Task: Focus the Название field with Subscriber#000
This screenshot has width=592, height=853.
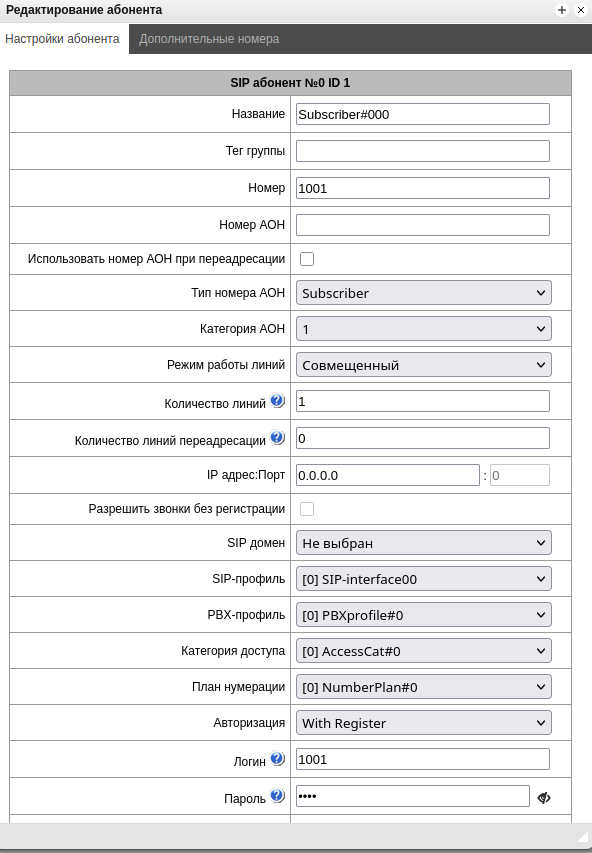Action: click(x=423, y=114)
